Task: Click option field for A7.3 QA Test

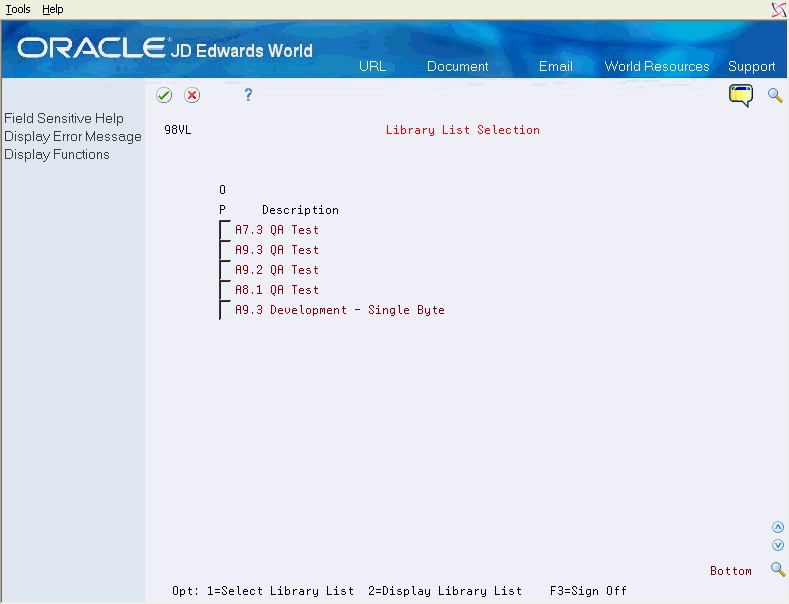Action: 225,230
